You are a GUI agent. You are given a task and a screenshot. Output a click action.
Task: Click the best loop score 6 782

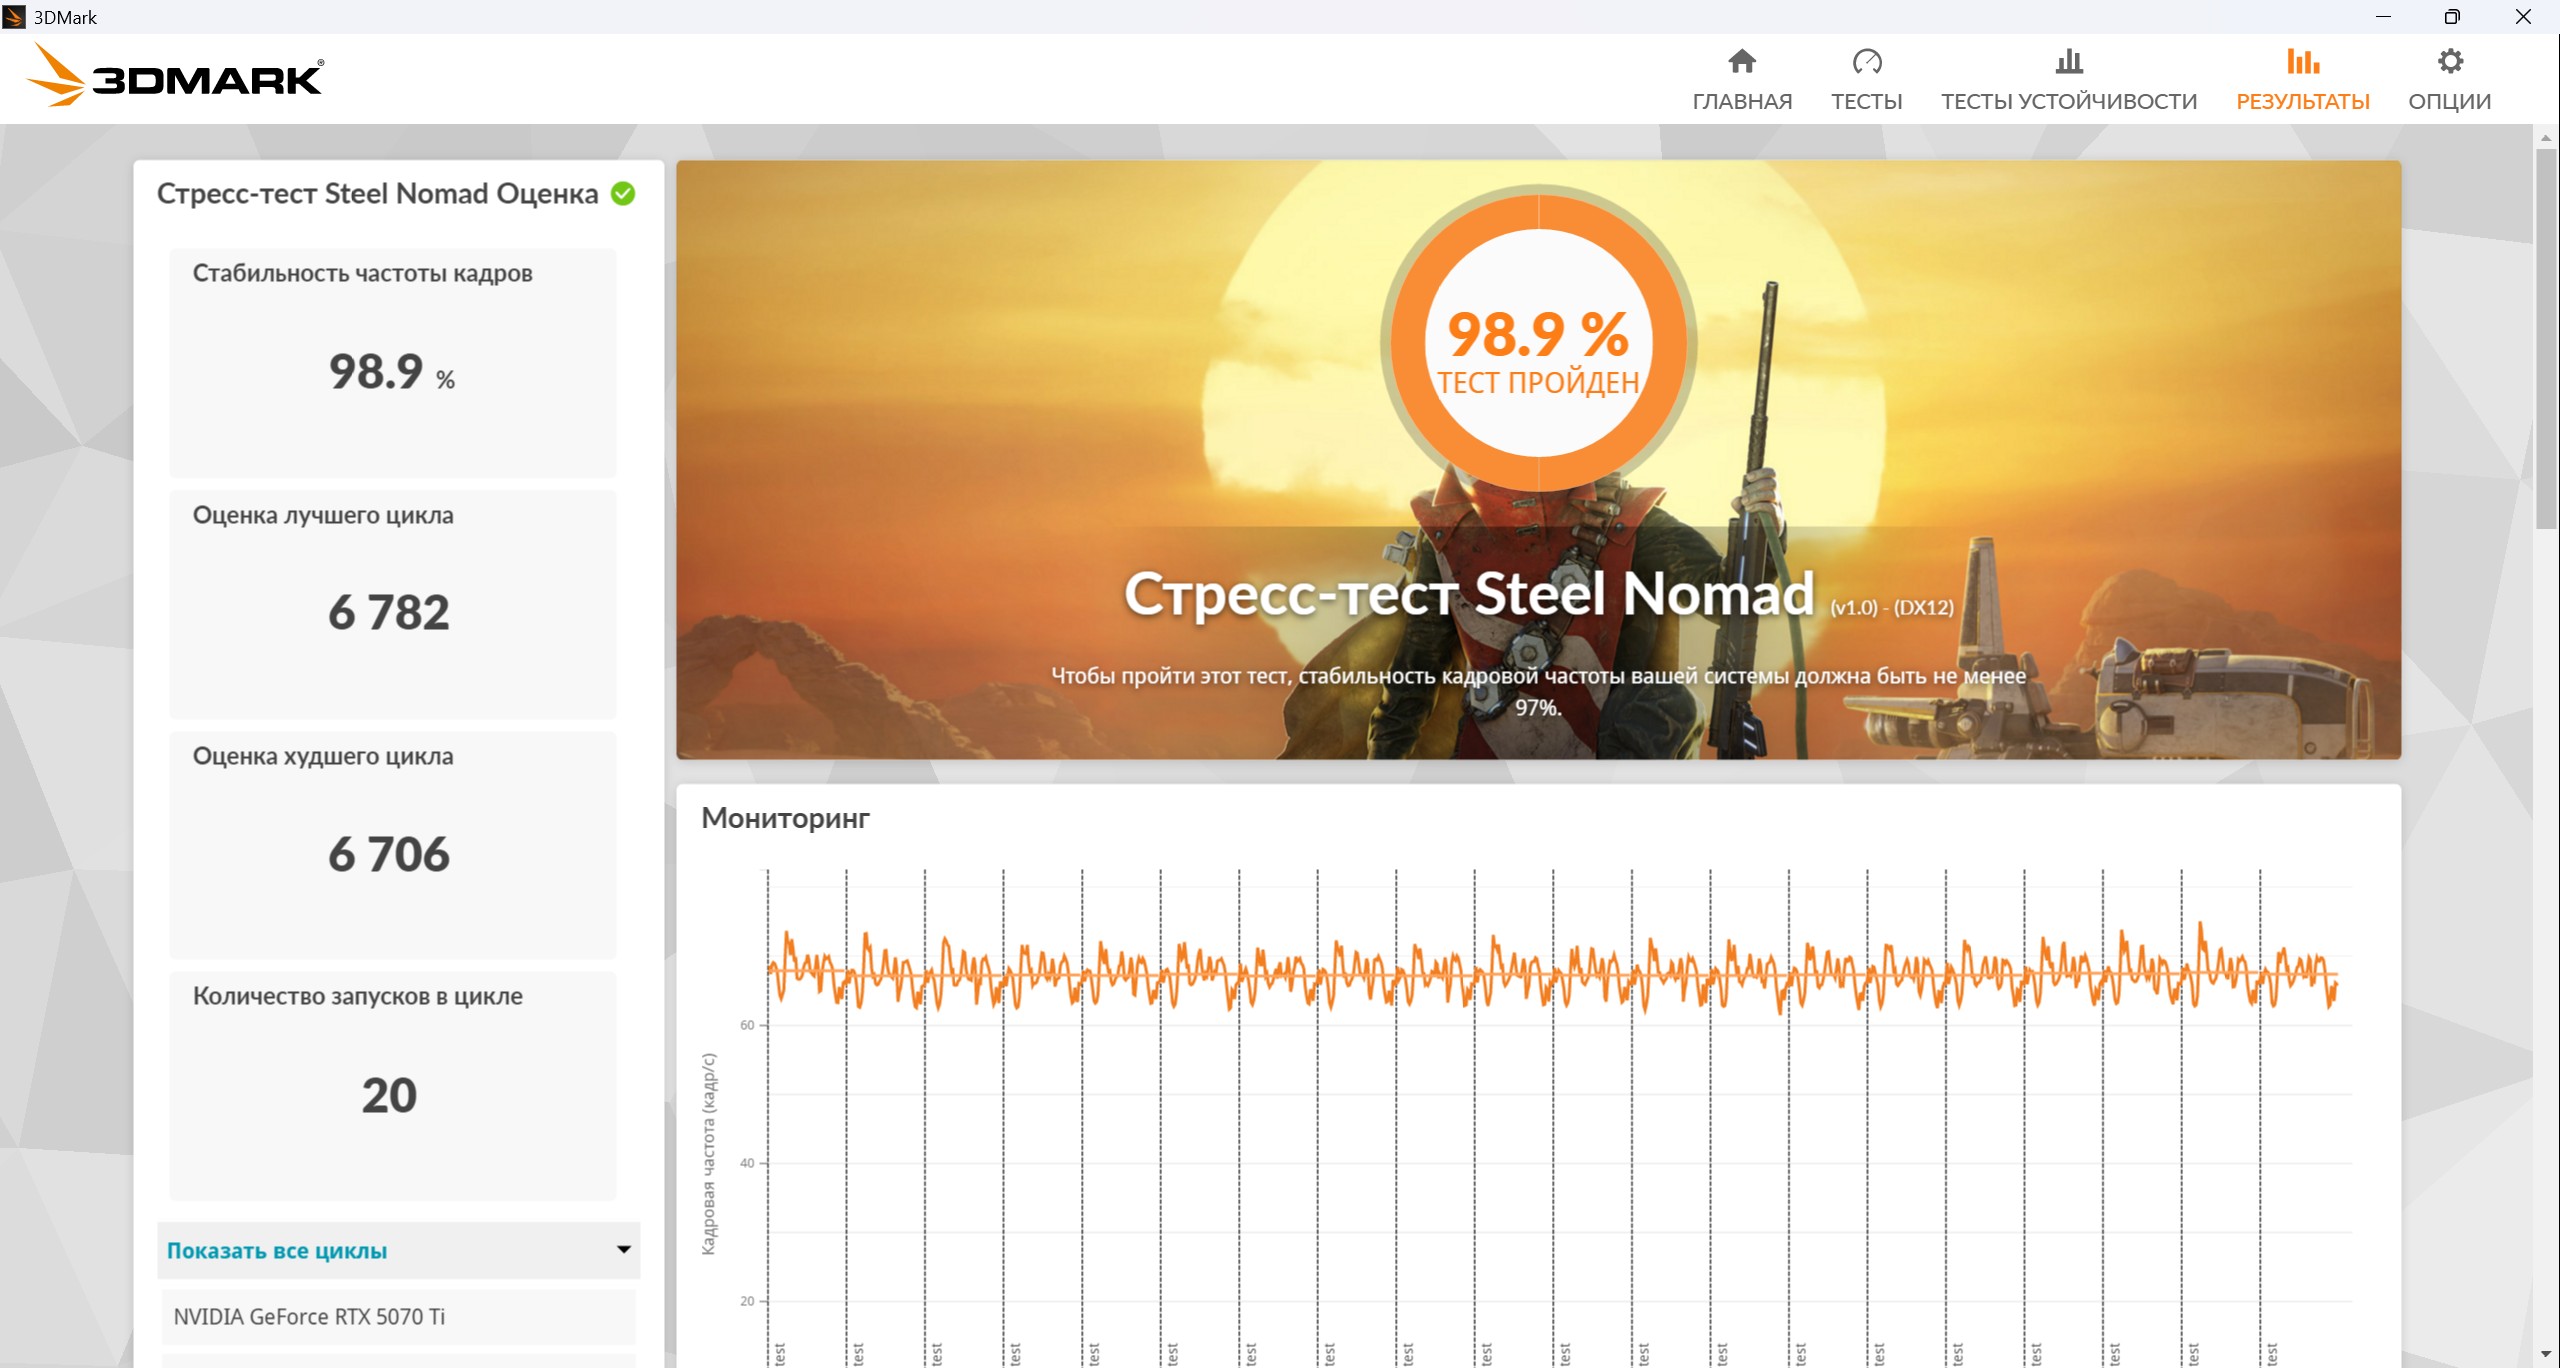click(389, 612)
